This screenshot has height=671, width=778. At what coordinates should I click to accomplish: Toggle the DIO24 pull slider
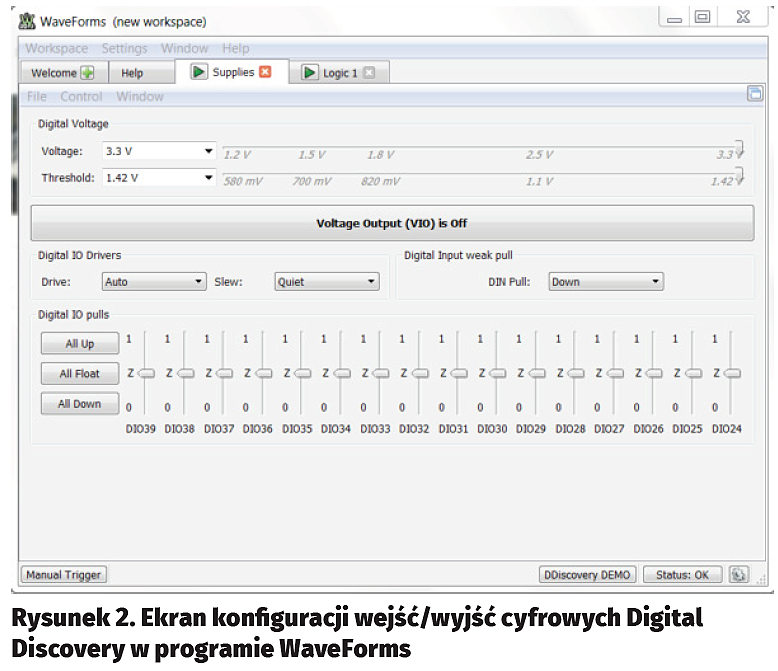(732, 373)
